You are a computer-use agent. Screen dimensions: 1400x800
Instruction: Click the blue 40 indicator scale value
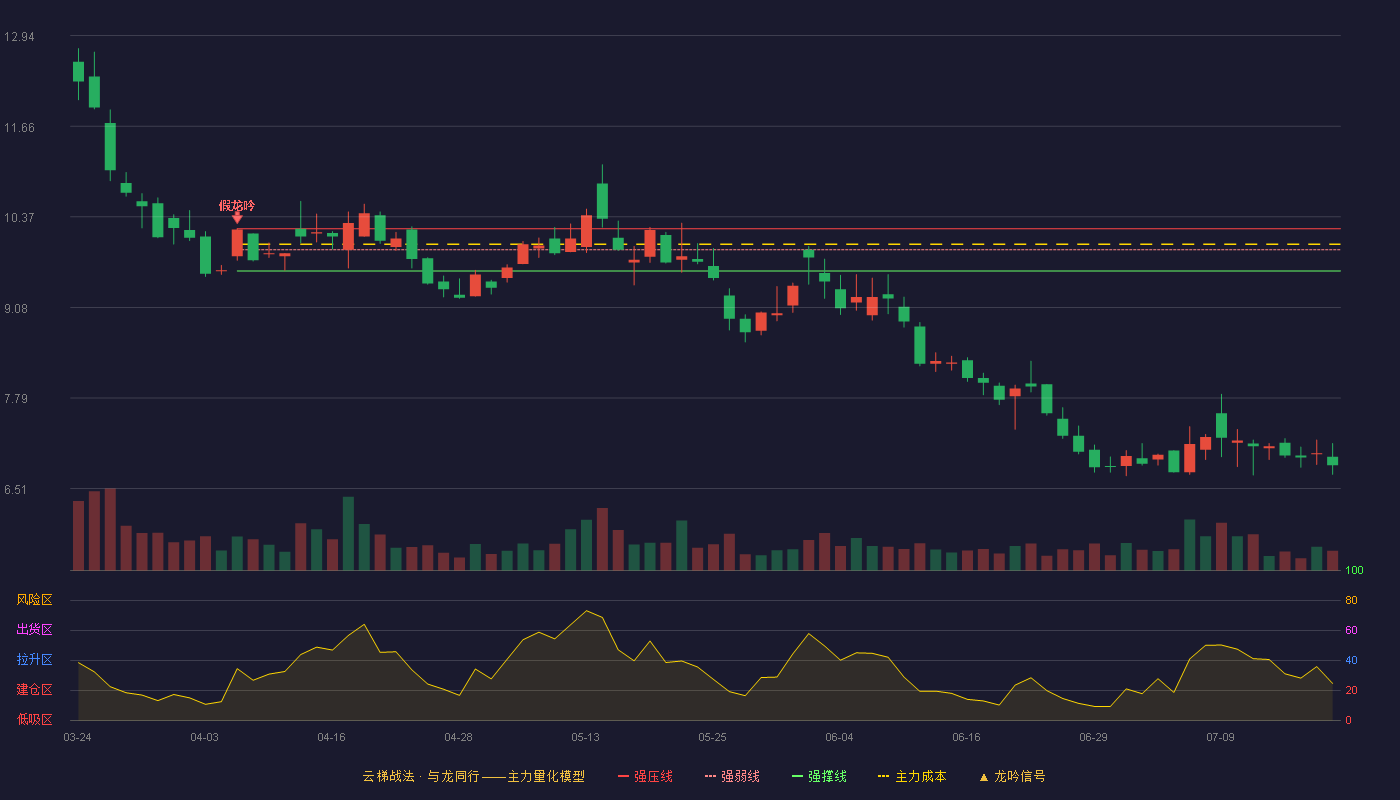(x=1351, y=661)
